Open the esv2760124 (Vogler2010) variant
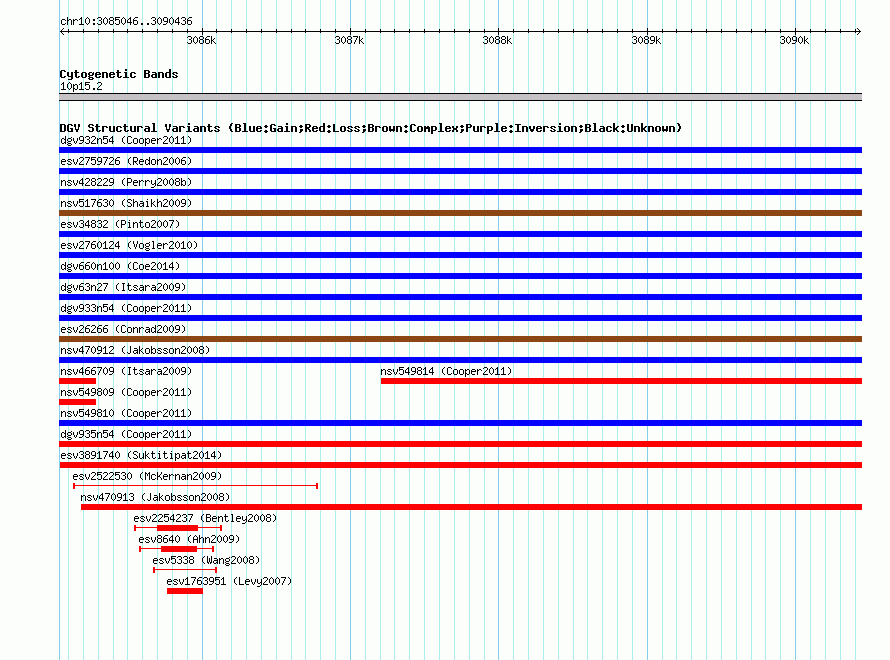890x660 pixels. (x=129, y=245)
